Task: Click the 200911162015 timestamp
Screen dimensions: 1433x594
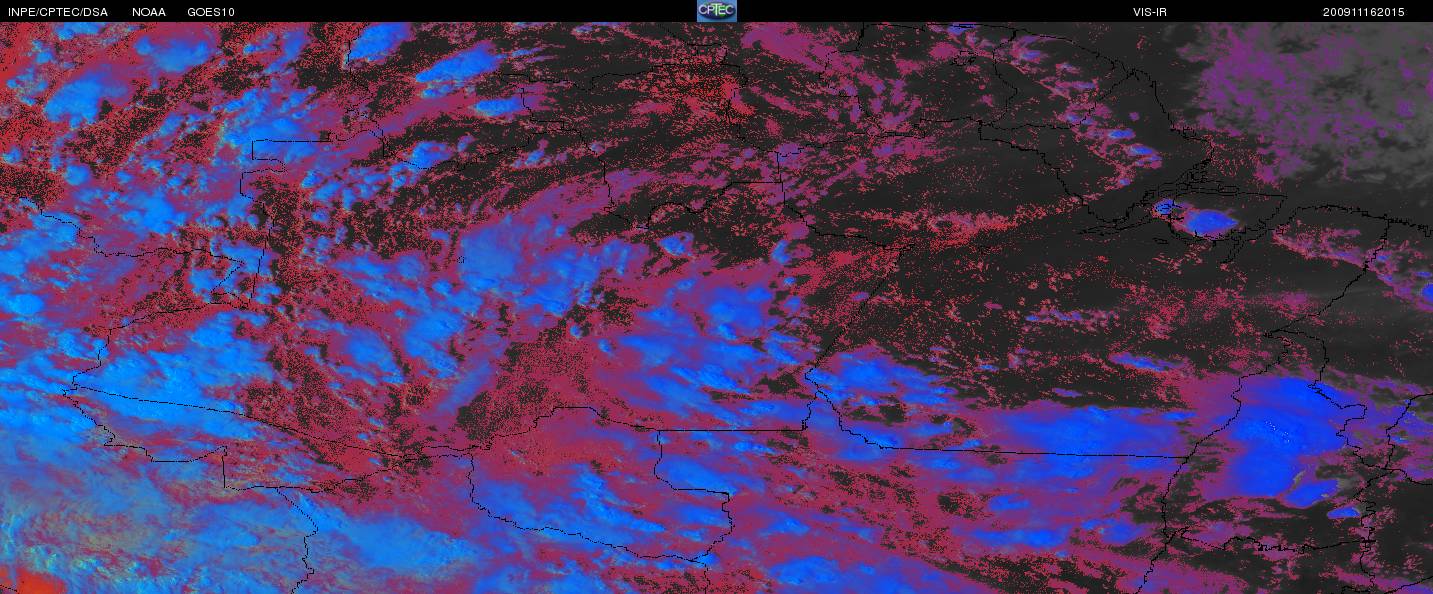Action: 1363,12
